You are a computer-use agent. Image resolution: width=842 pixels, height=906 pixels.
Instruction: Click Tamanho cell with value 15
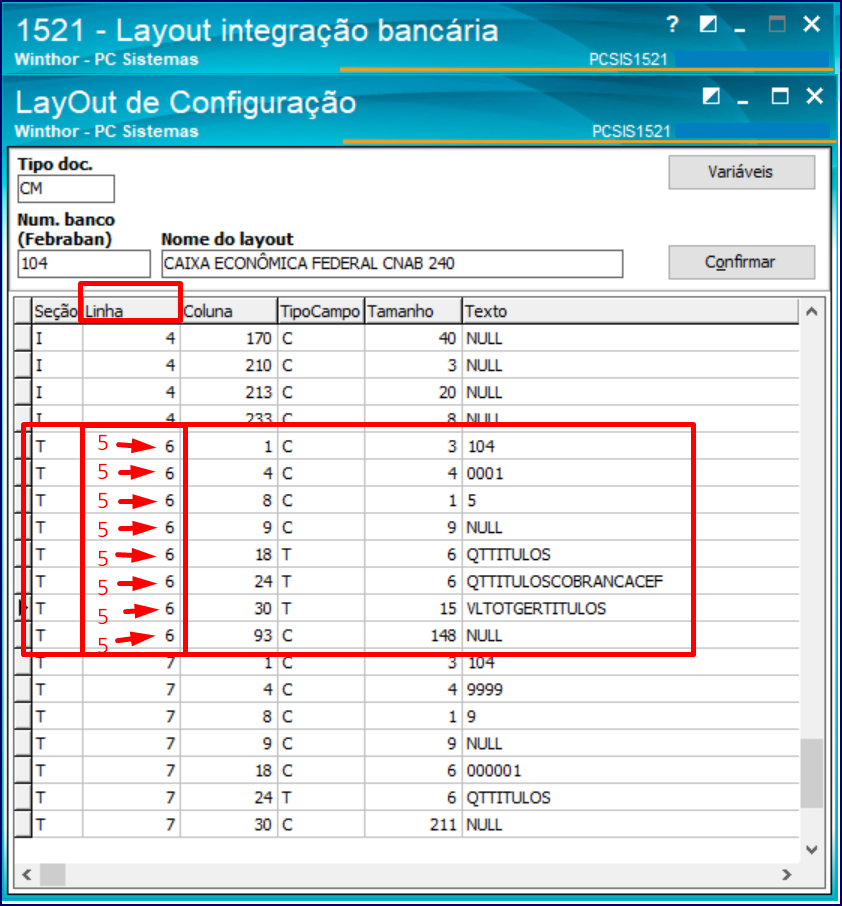point(413,608)
